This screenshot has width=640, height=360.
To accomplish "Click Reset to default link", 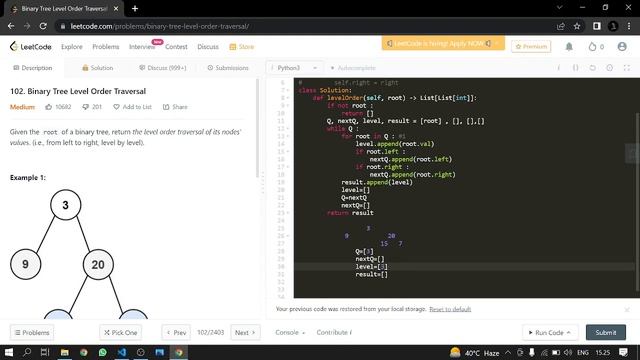I will pos(450,309).
